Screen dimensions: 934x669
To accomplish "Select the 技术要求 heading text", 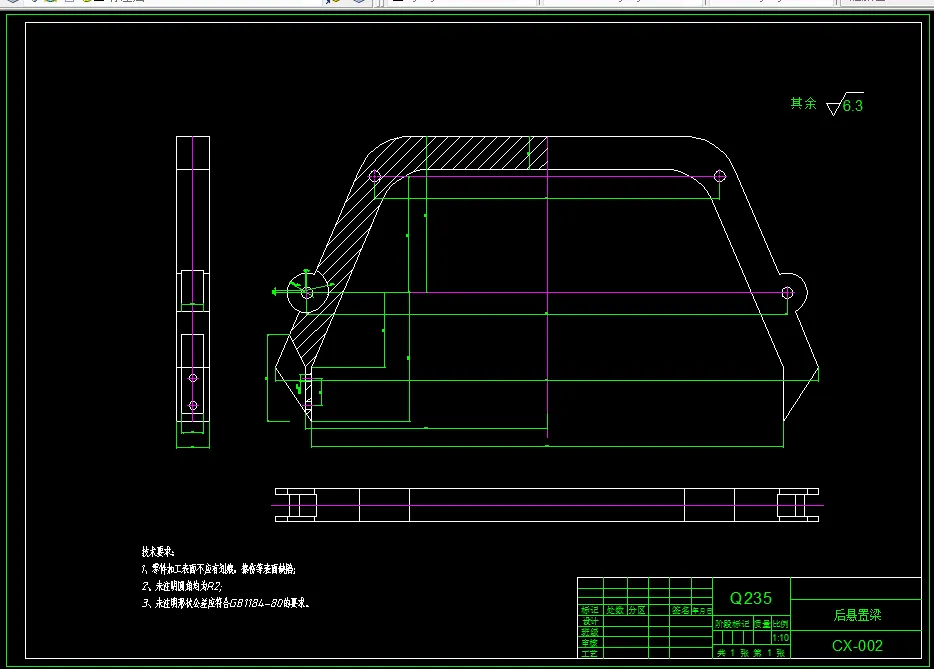I will 158,551.
